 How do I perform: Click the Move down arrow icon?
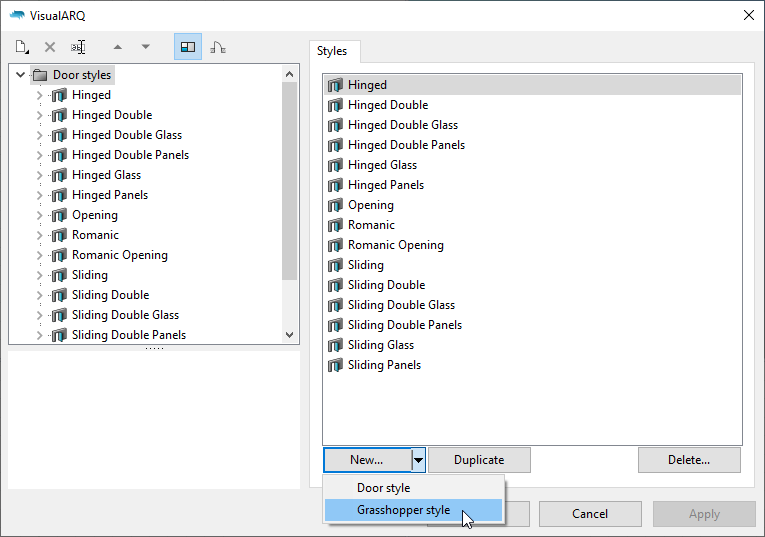pos(145,47)
